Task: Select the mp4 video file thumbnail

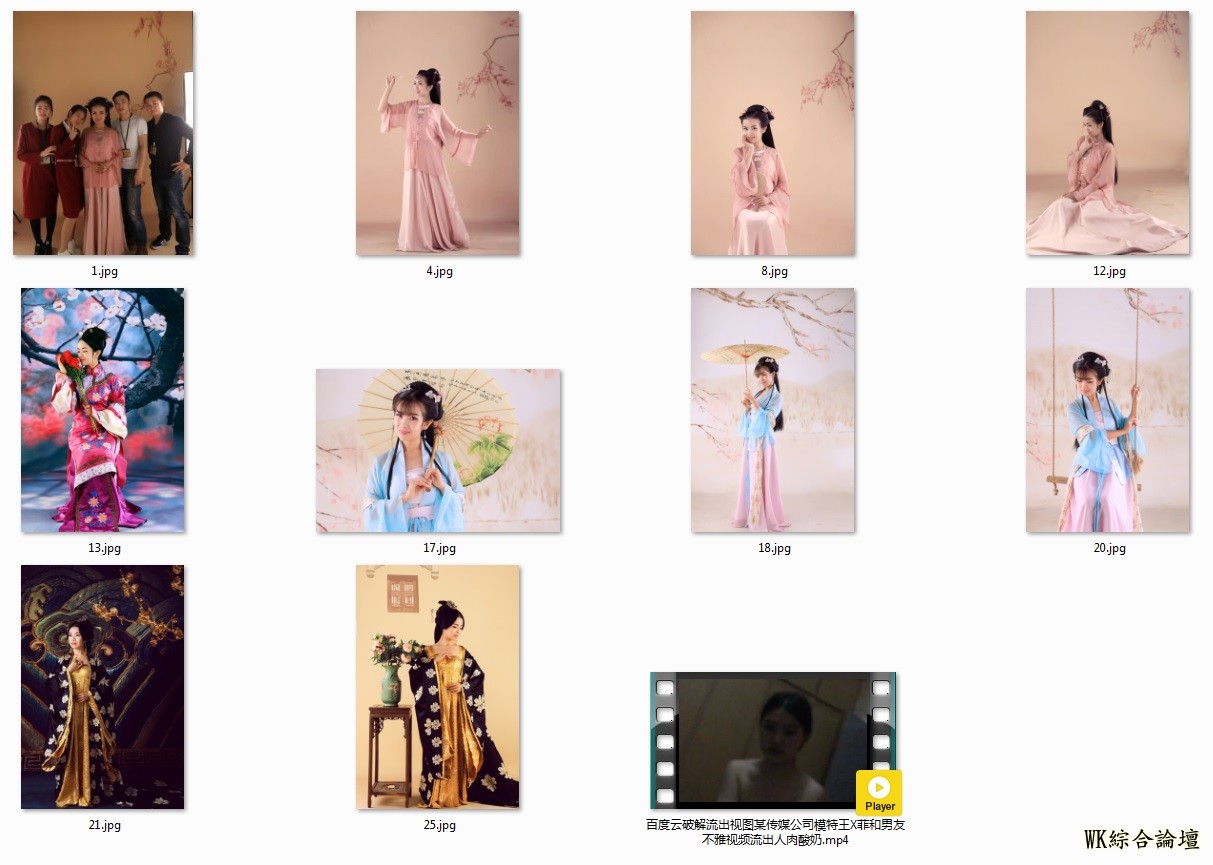Action: tap(773, 740)
